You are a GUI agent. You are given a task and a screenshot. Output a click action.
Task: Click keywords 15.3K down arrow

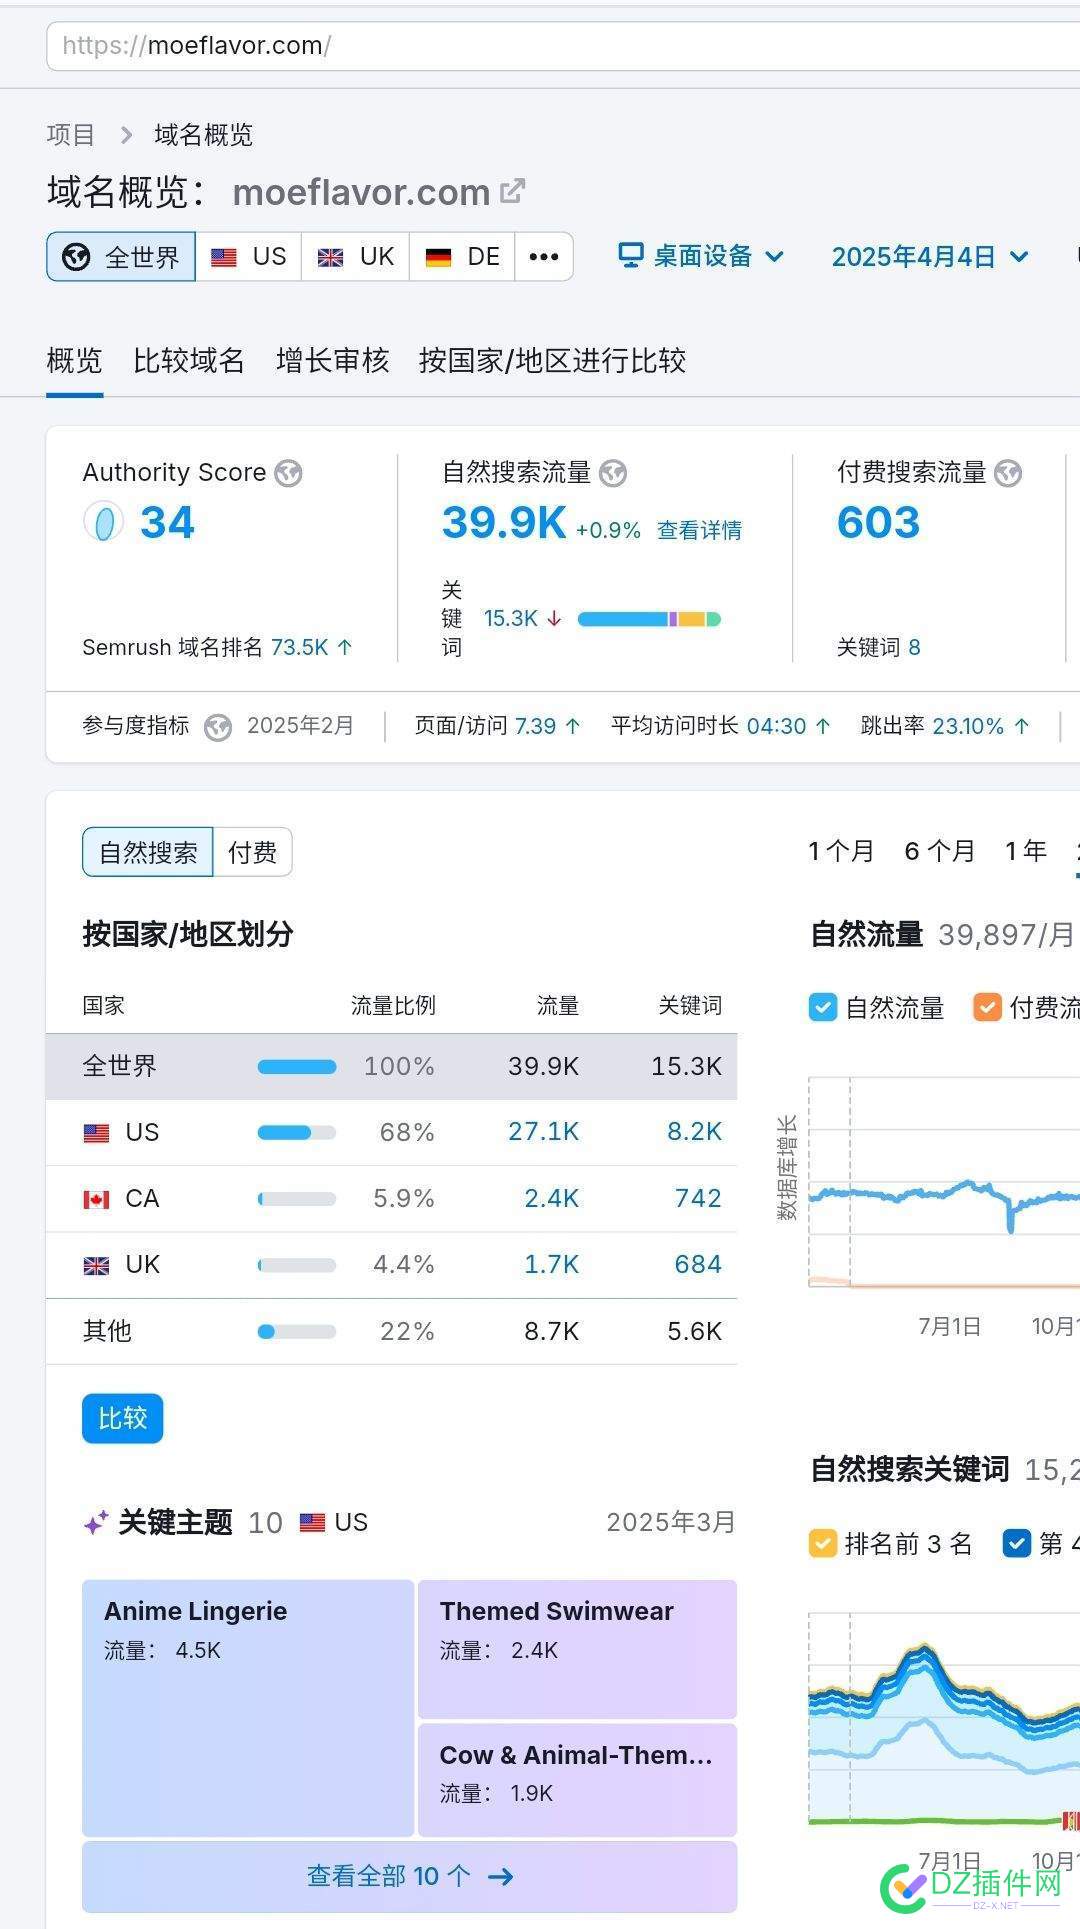click(x=554, y=619)
